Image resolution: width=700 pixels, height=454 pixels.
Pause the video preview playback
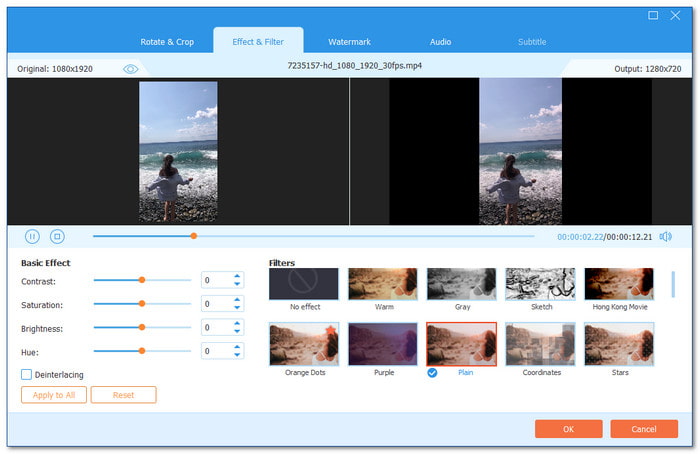pos(32,236)
